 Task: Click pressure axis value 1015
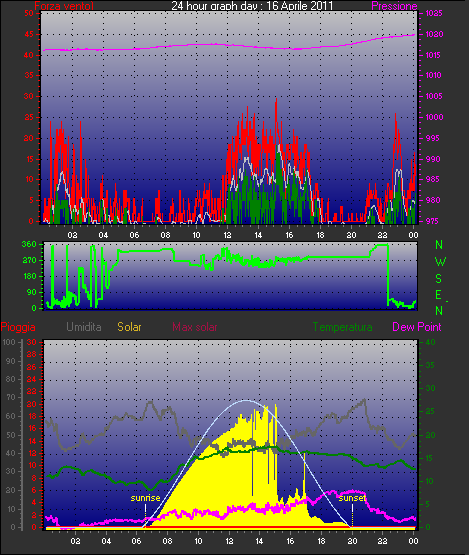tap(433, 55)
